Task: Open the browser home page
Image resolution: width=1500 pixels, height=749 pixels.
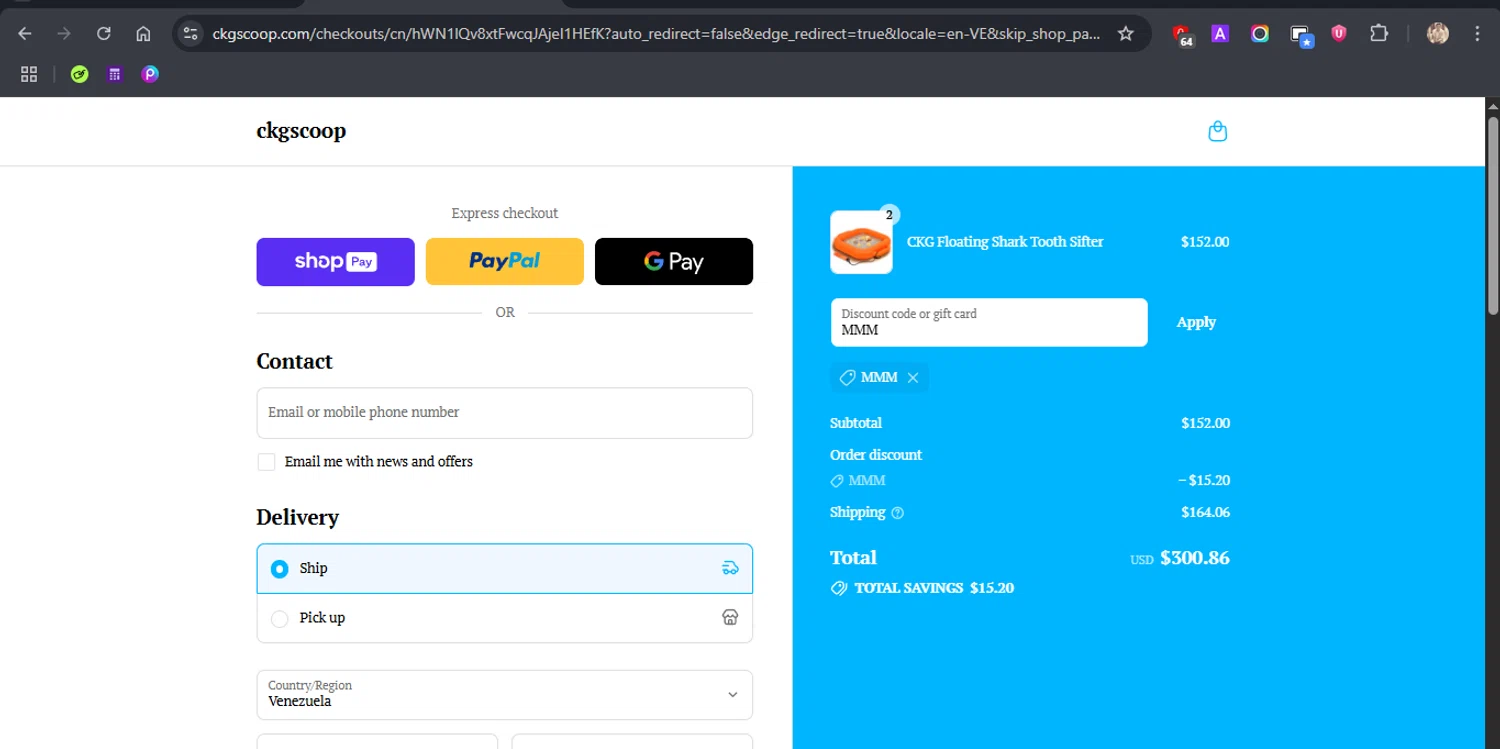Action: point(143,34)
